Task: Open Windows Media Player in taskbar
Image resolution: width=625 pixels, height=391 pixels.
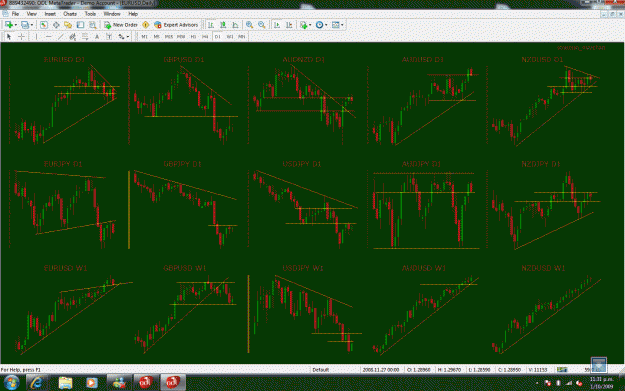Action: pyautogui.click(x=92, y=383)
